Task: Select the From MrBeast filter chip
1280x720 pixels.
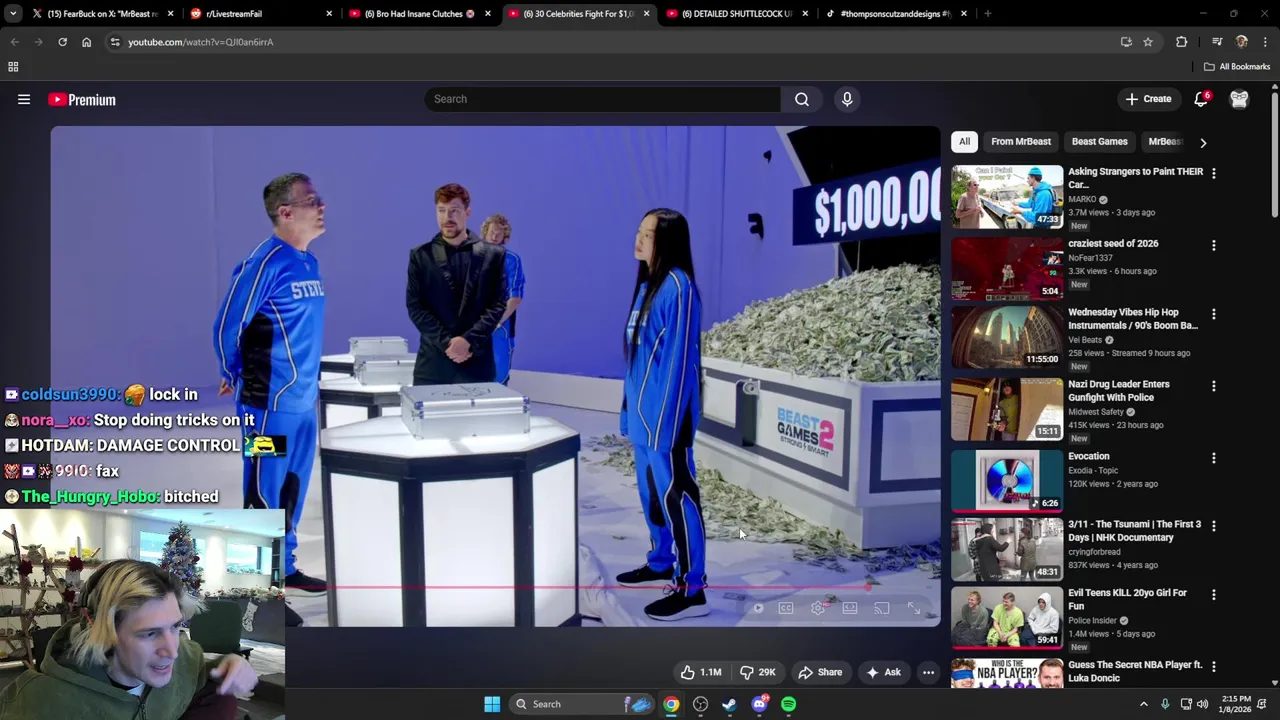Action: point(1021,142)
